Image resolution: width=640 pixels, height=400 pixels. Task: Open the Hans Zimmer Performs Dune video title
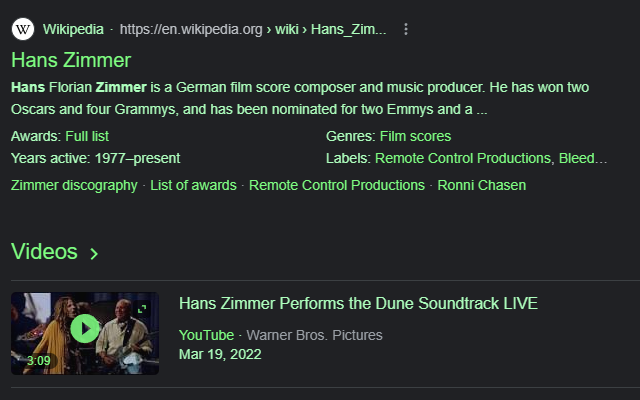[x=358, y=303]
